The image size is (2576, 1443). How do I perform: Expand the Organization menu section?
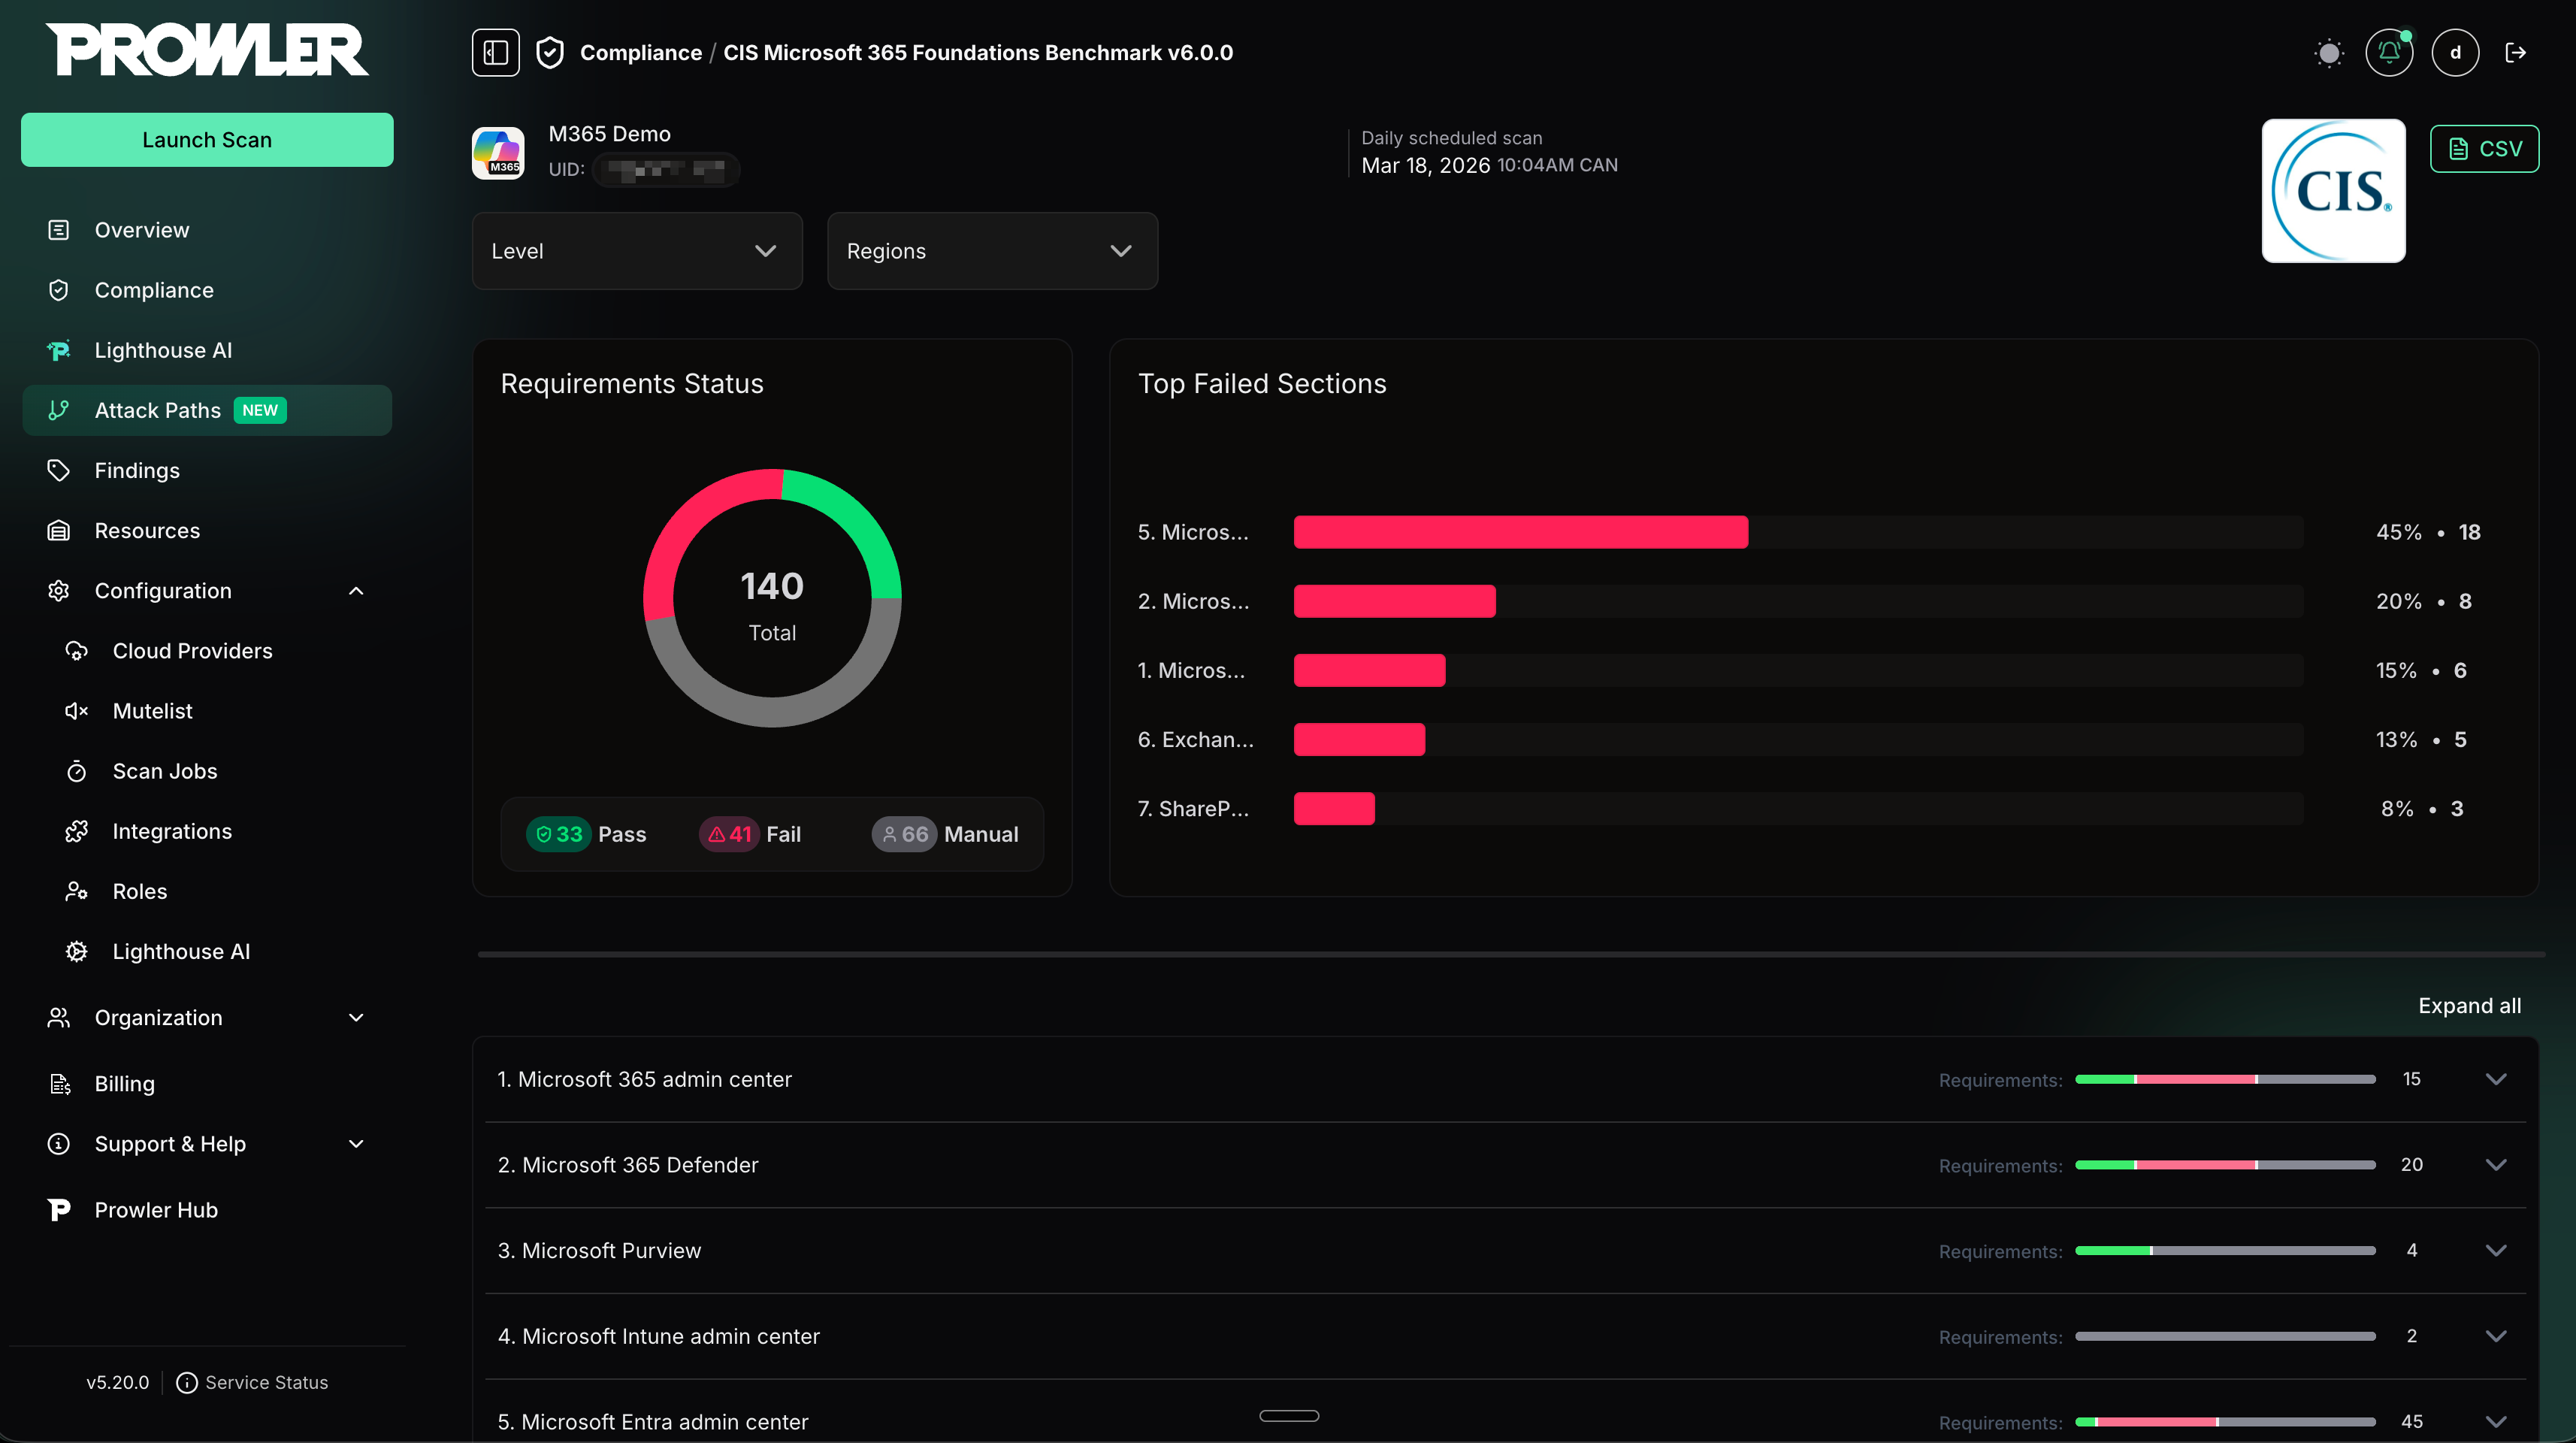click(x=356, y=1017)
